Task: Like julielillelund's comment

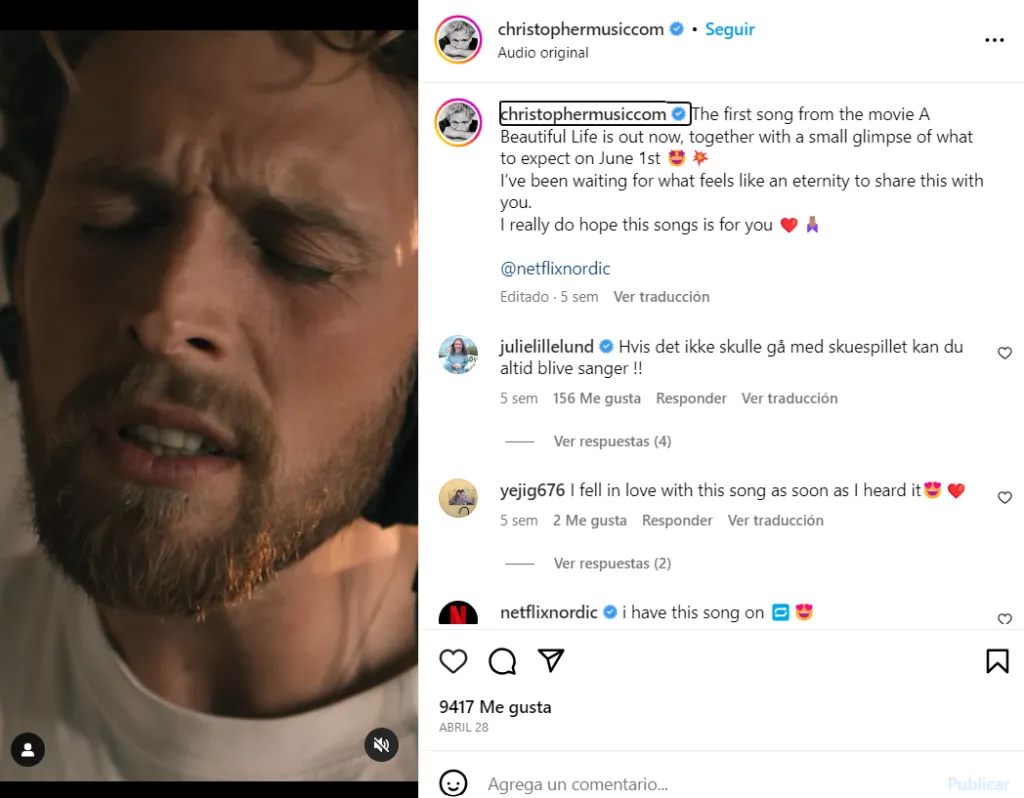Action: 1005,353
